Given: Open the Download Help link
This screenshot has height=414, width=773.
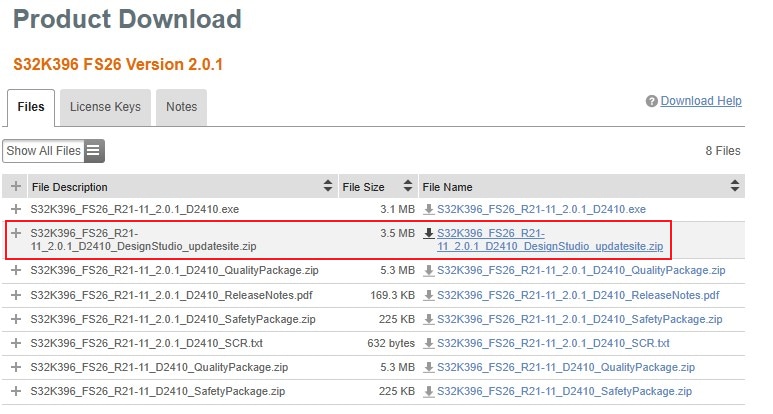Looking at the screenshot, I should click(700, 101).
